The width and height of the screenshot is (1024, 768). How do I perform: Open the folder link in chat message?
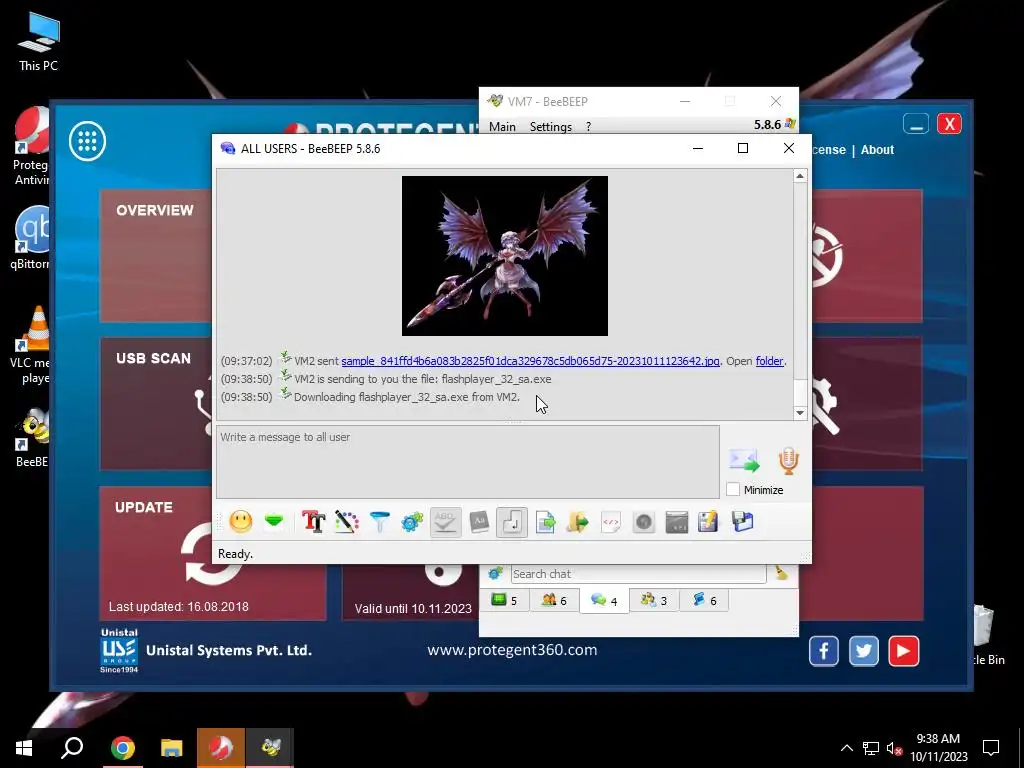769,361
